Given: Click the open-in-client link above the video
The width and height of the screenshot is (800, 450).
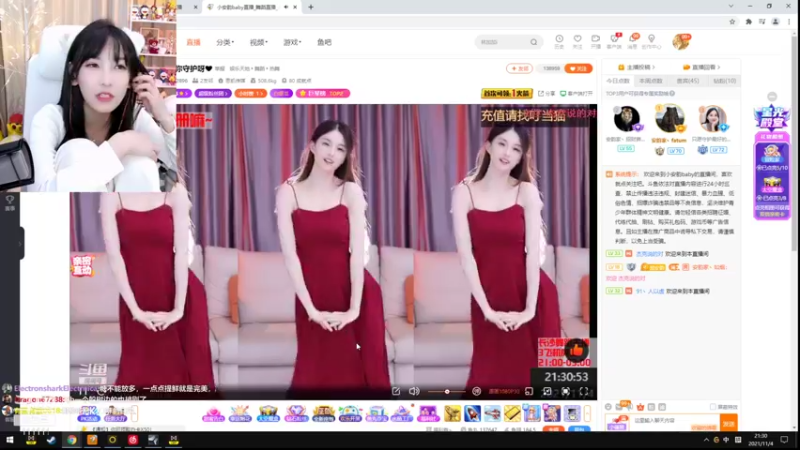Looking at the screenshot, I should [577, 93].
